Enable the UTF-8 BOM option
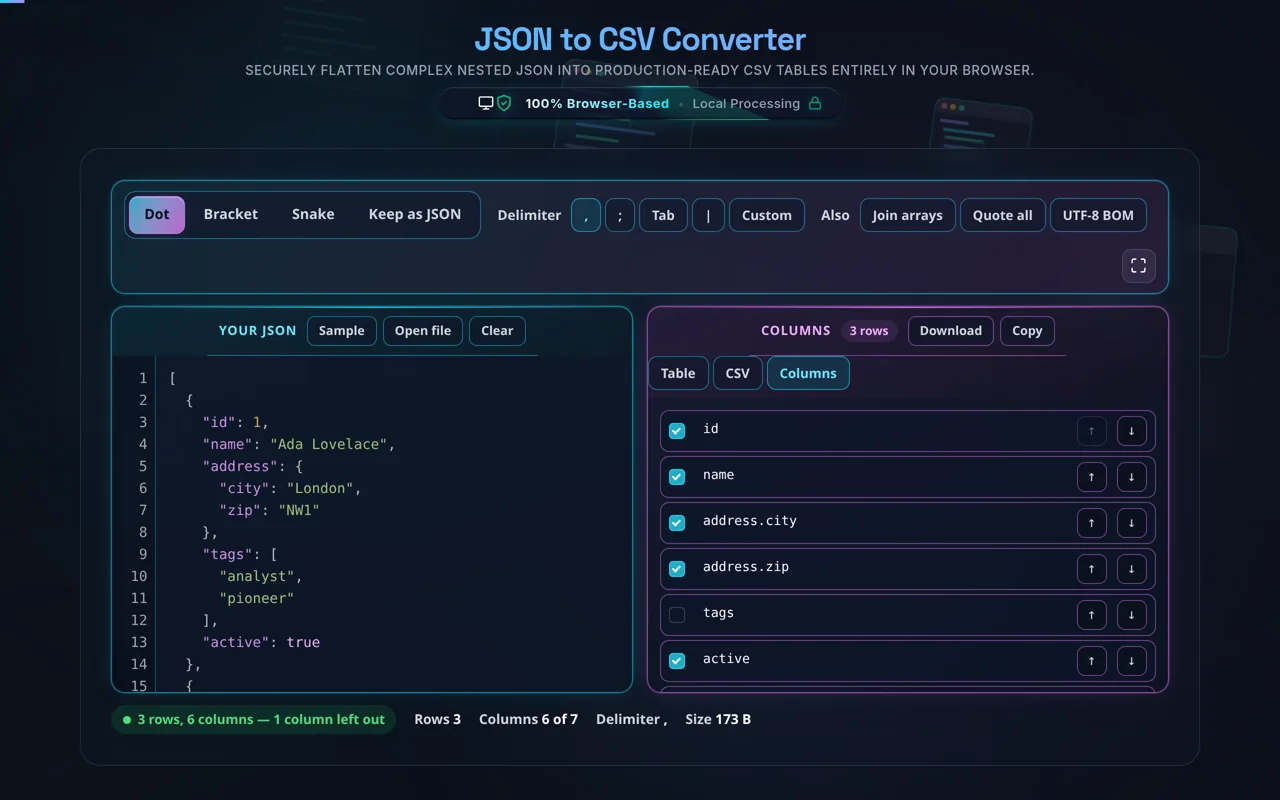 tap(1098, 215)
